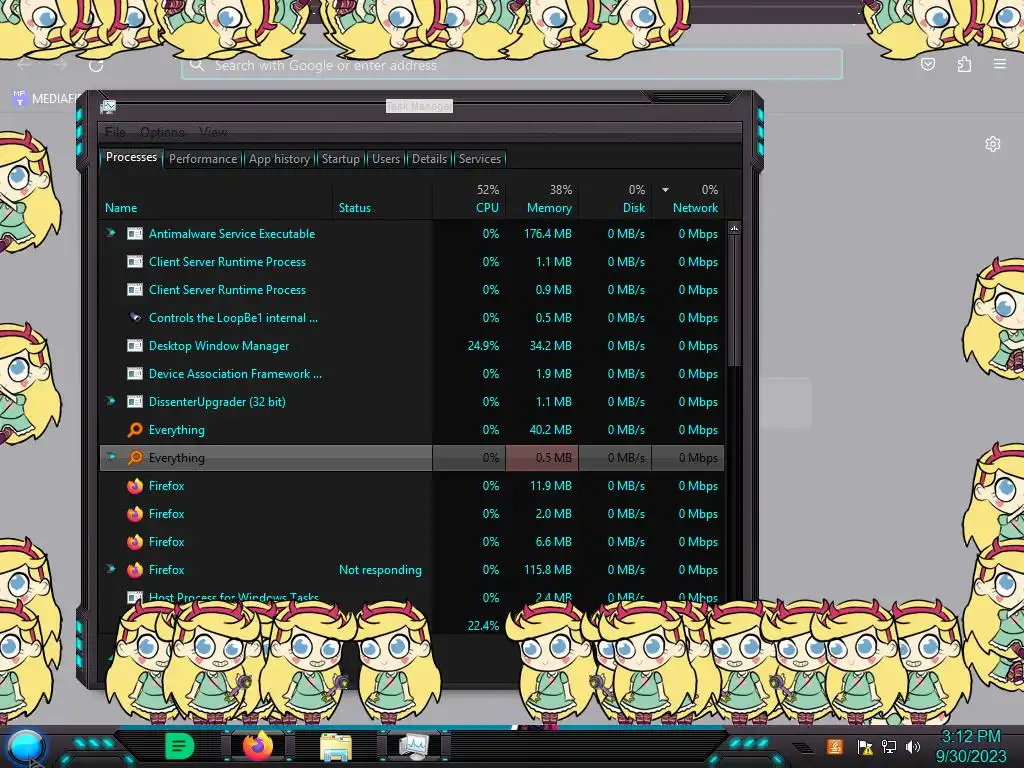Open the Startup tab
This screenshot has width=1024, height=768.
(x=340, y=159)
